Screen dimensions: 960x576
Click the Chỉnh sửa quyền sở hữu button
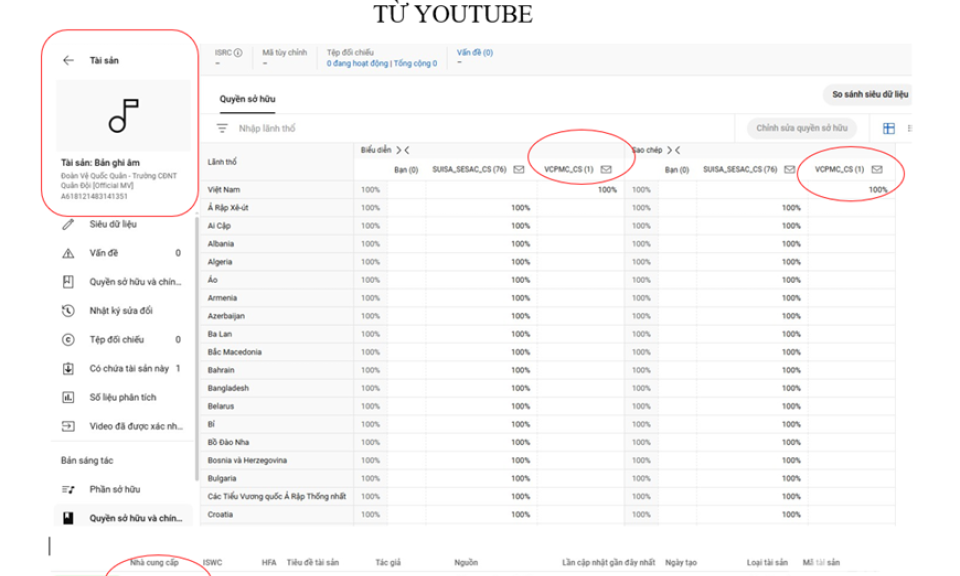pos(801,128)
